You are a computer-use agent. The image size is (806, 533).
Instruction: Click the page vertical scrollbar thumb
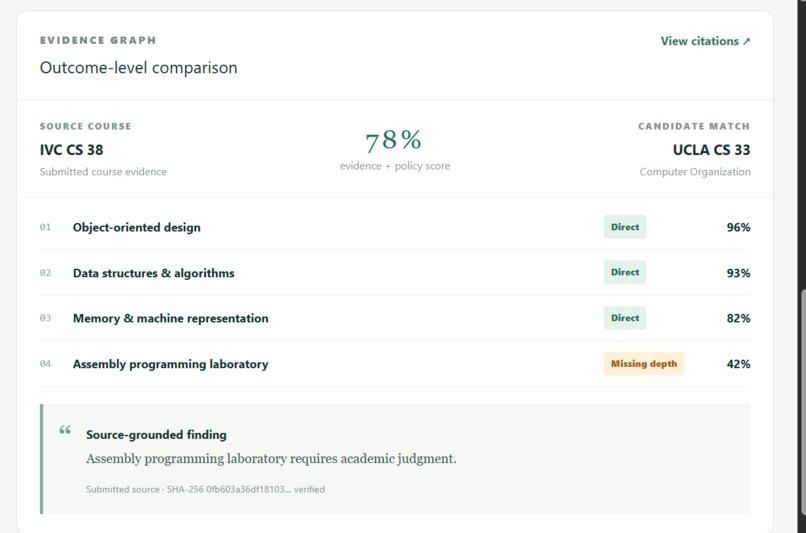pos(802,401)
